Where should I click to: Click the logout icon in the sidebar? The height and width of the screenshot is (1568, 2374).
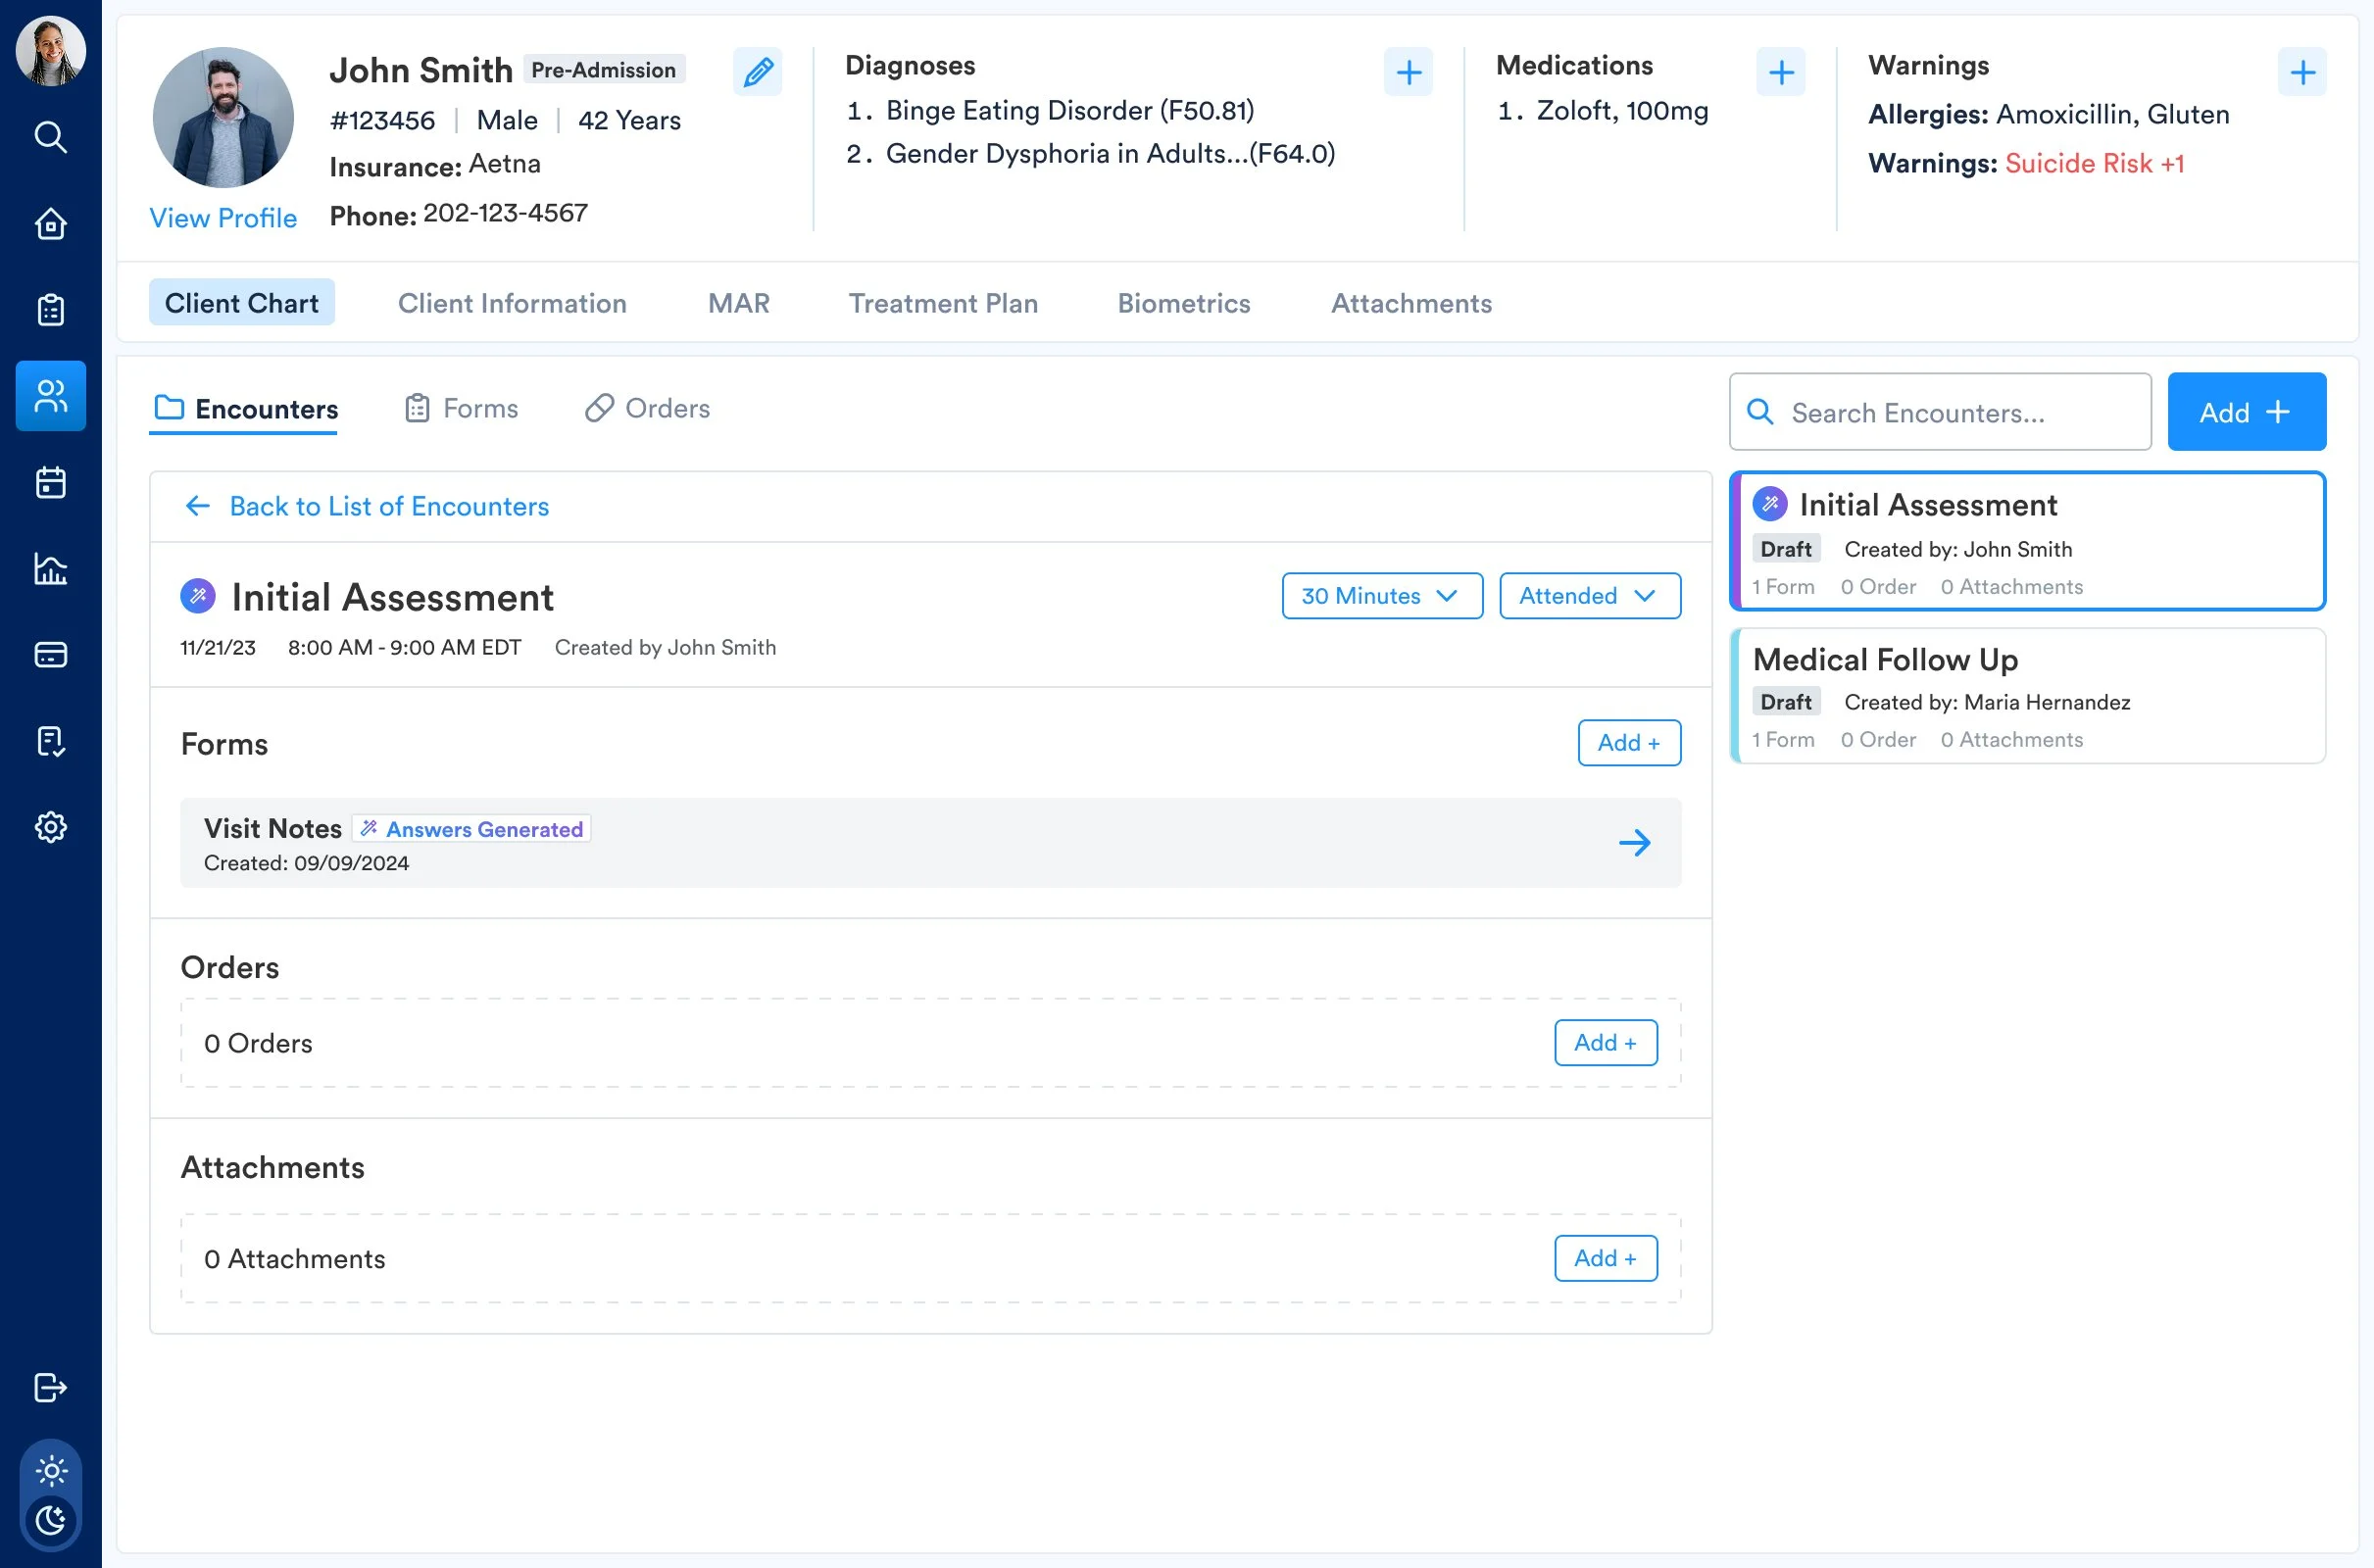[50, 1388]
